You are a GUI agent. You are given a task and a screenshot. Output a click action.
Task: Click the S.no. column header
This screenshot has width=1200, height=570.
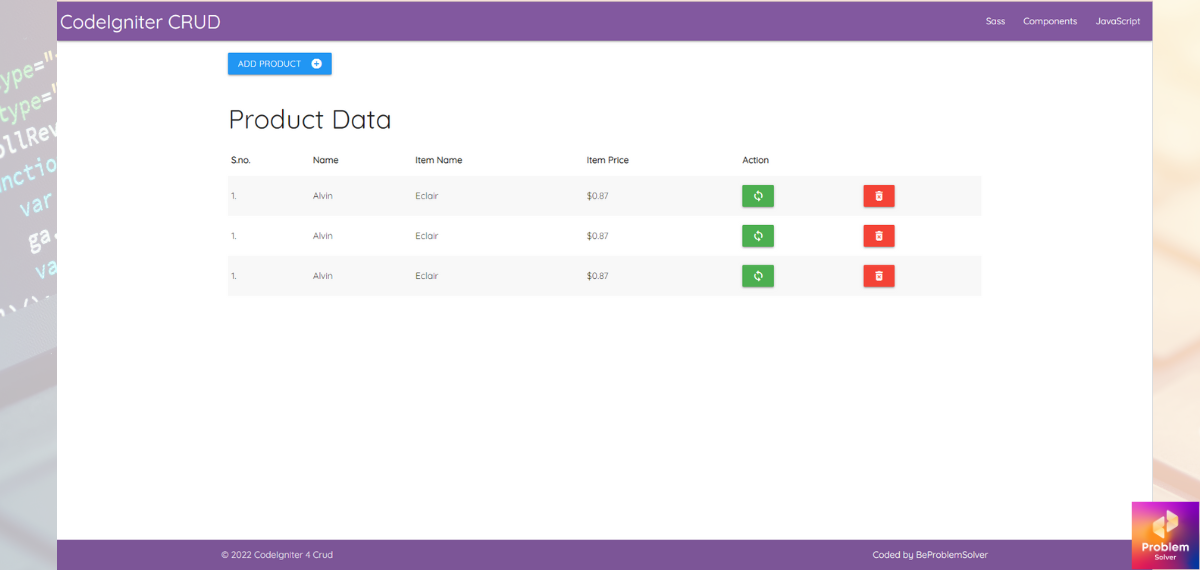[x=241, y=160]
